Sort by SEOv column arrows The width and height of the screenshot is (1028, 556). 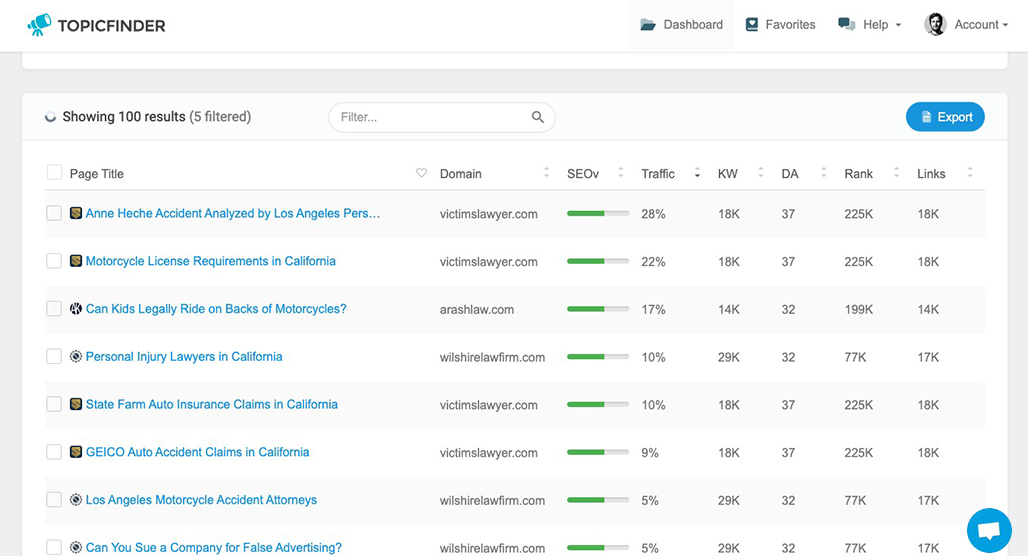(621, 173)
